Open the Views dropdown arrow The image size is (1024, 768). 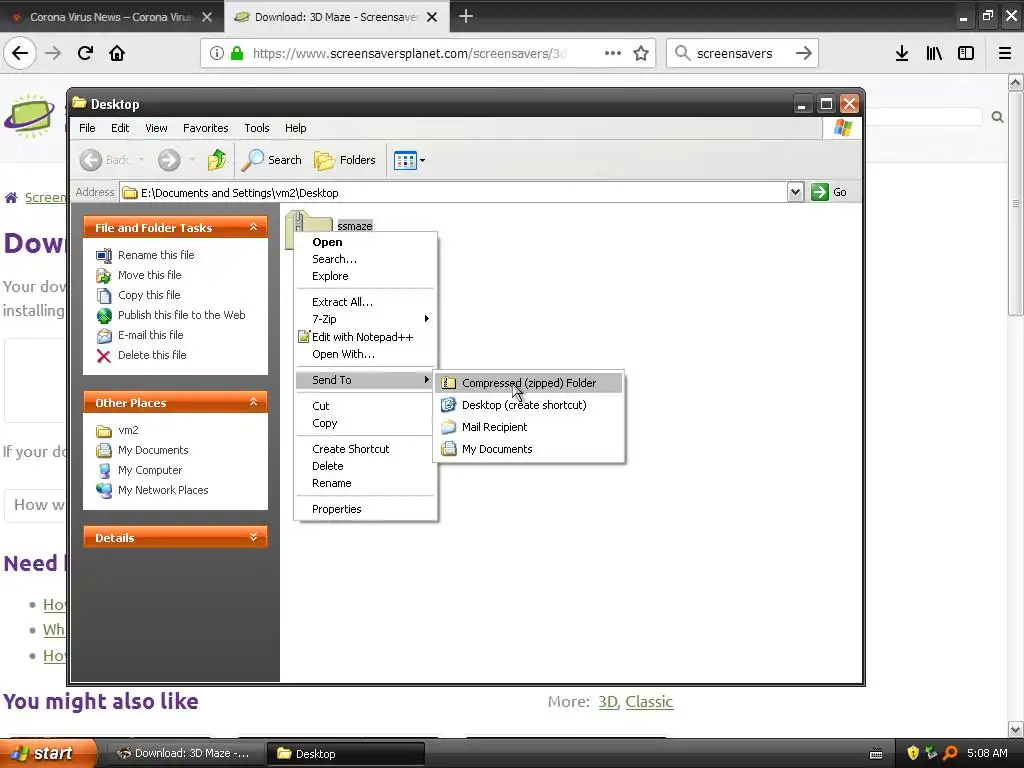click(x=423, y=160)
